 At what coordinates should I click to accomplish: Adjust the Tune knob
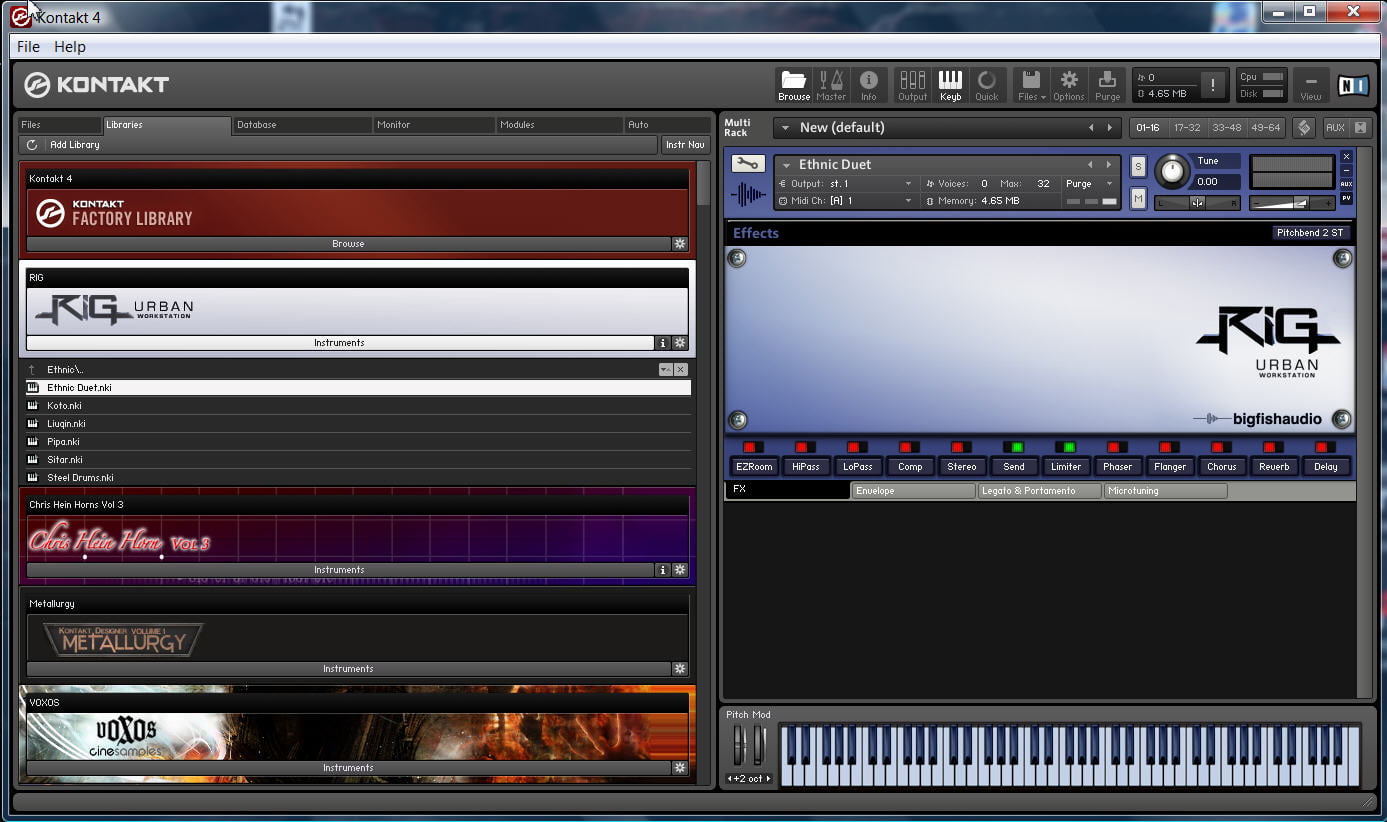(1171, 171)
